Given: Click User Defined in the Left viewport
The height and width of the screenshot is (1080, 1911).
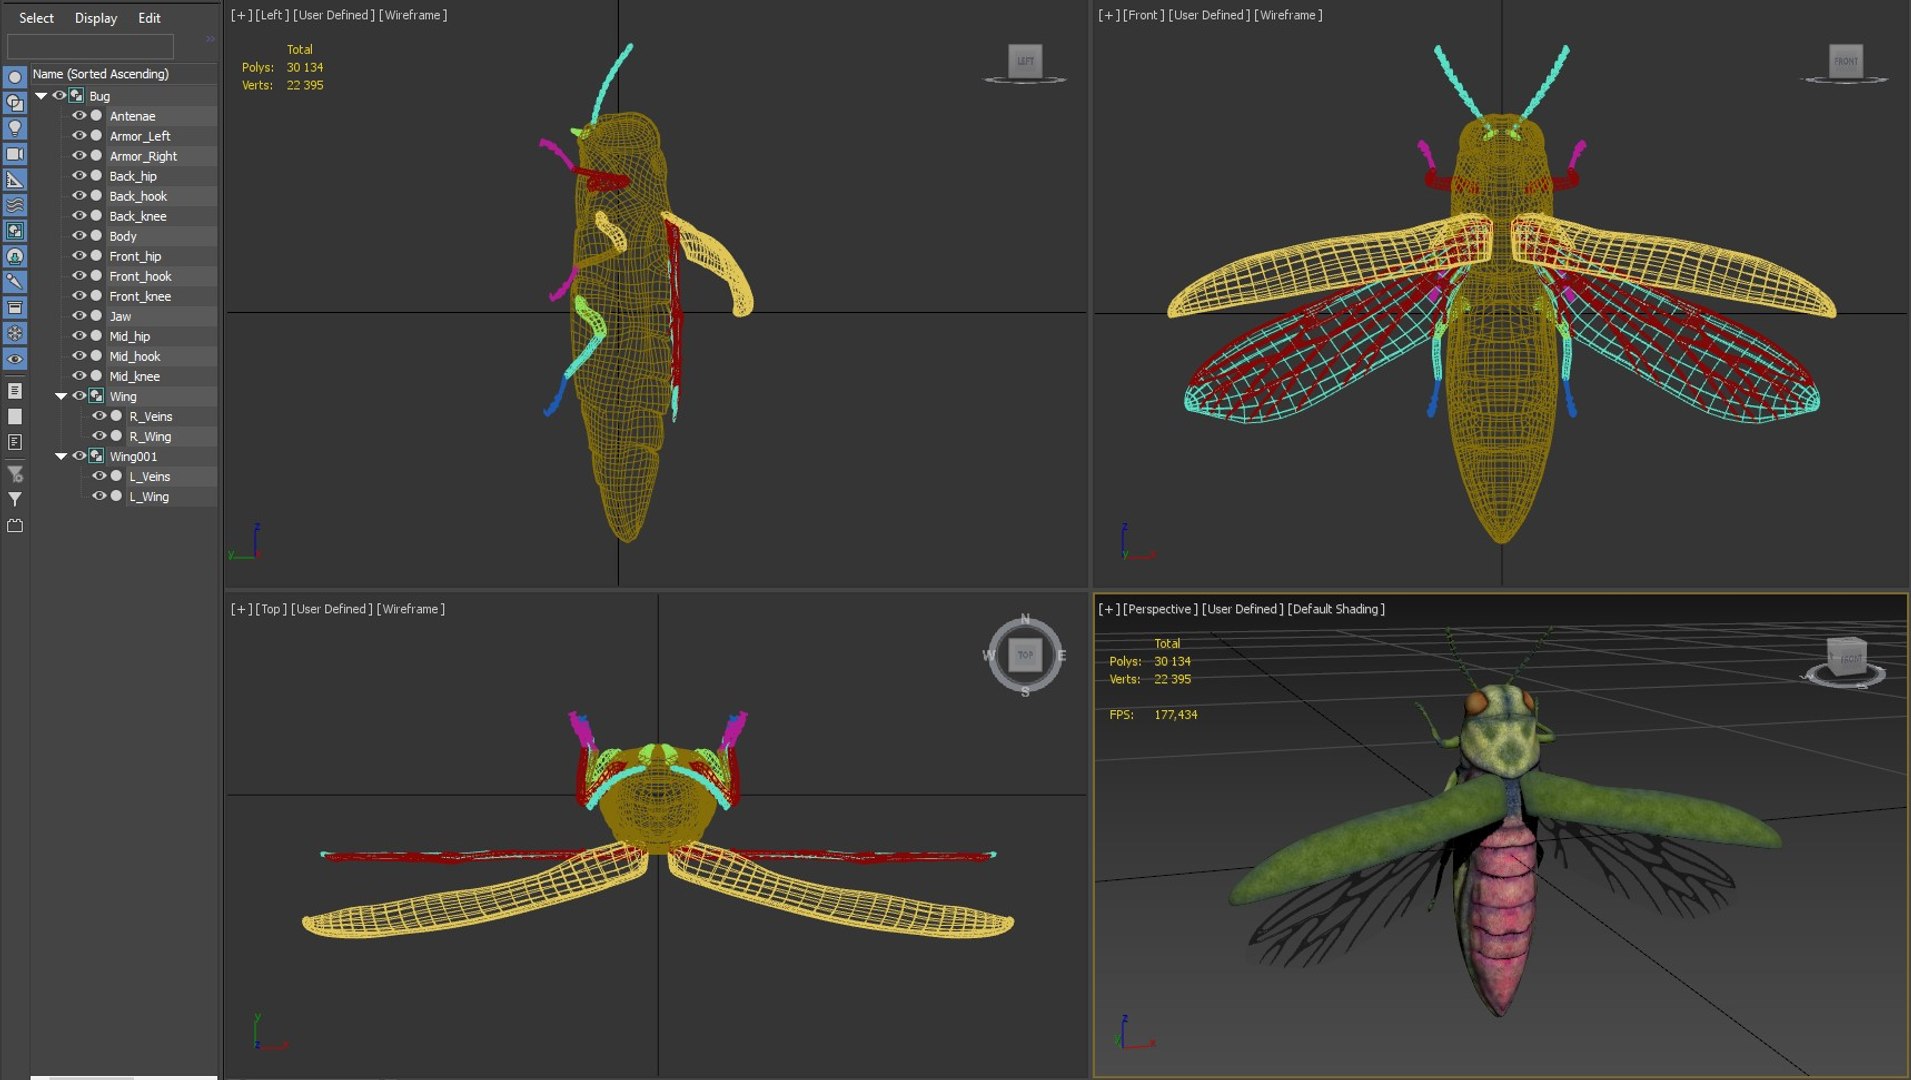Looking at the screenshot, I should point(334,15).
